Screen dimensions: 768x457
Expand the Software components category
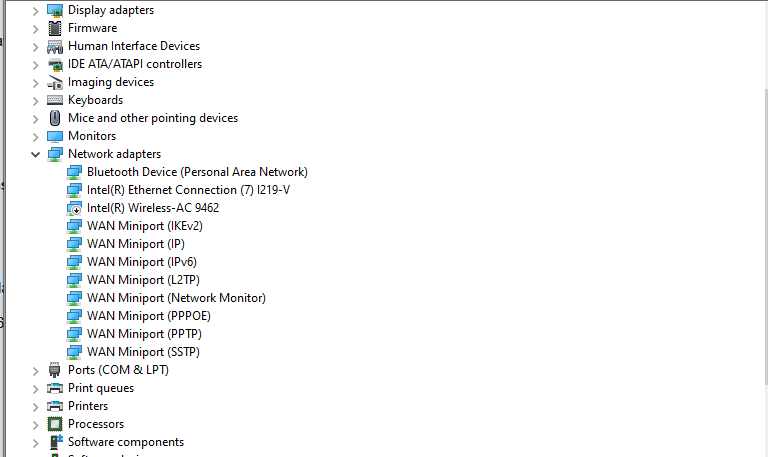pos(36,442)
